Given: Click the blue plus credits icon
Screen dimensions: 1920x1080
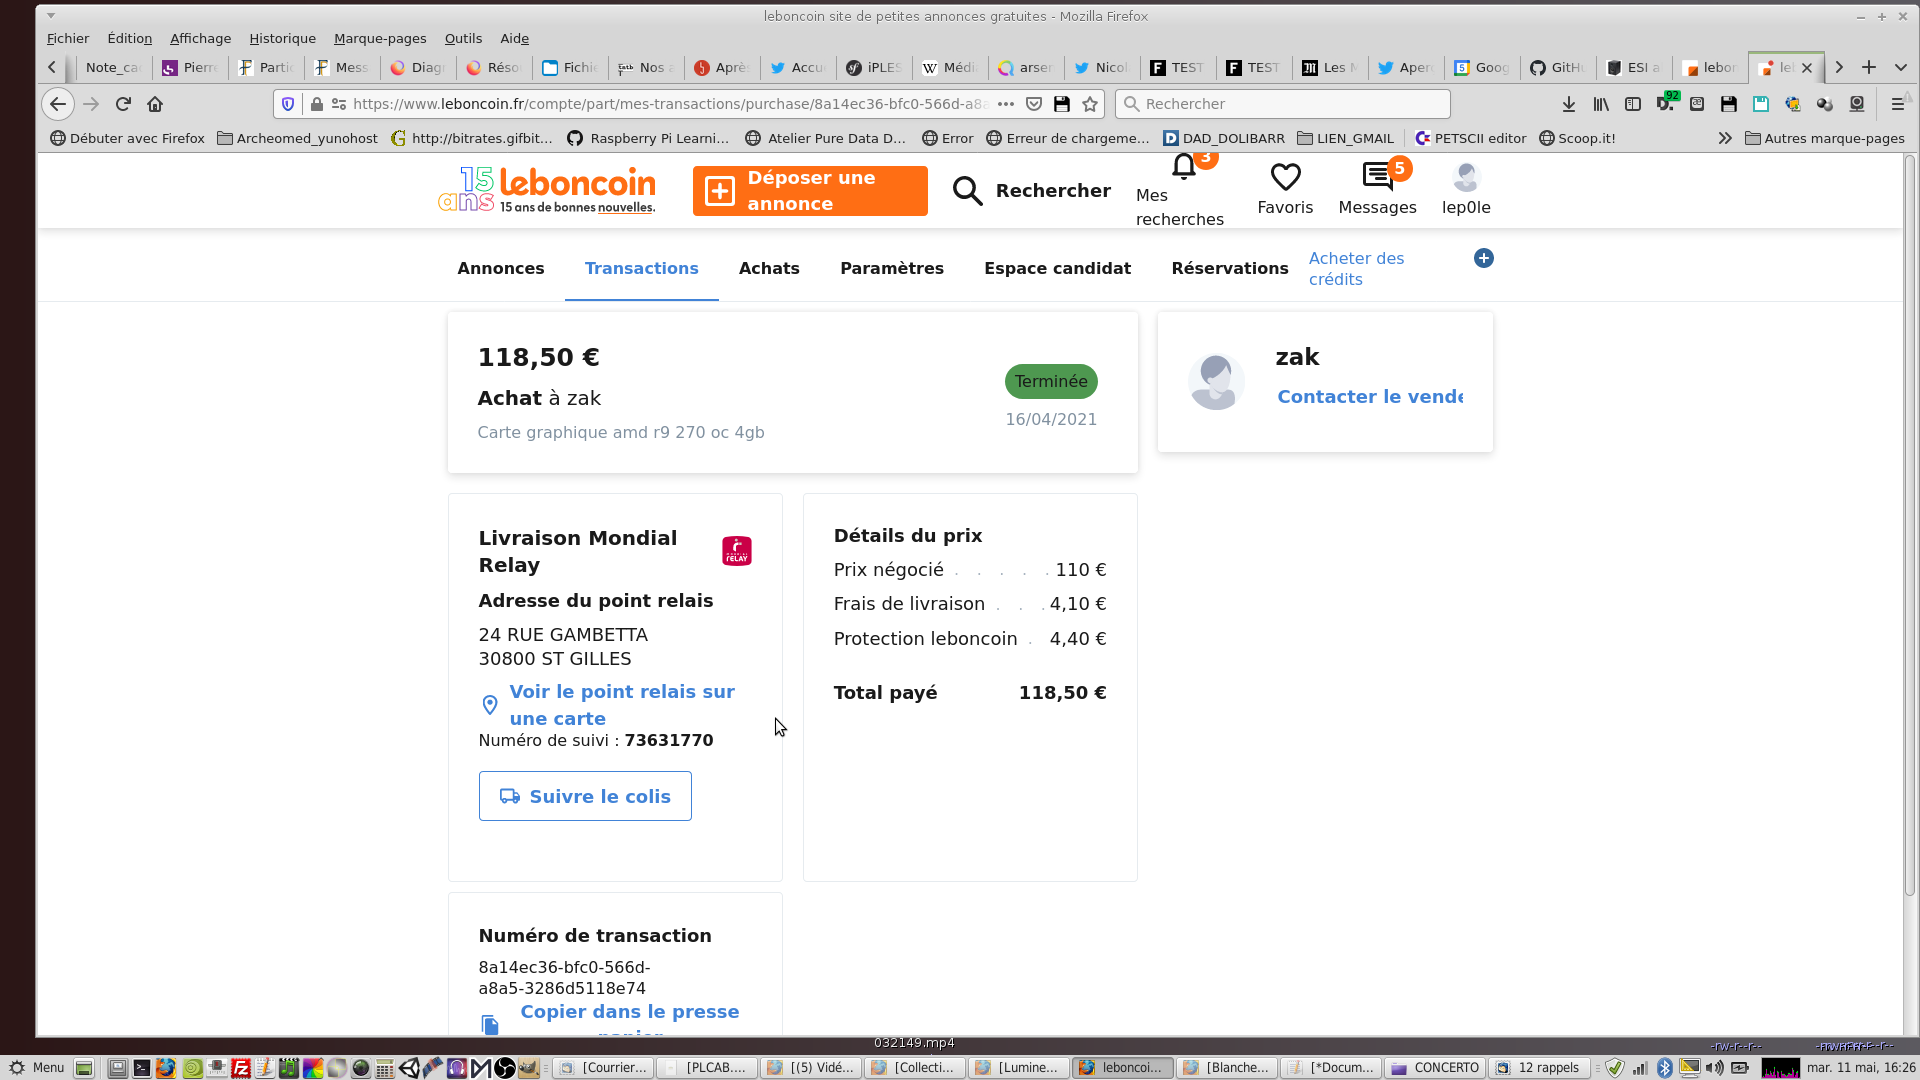Looking at the screenshot, I should 1484,258.
